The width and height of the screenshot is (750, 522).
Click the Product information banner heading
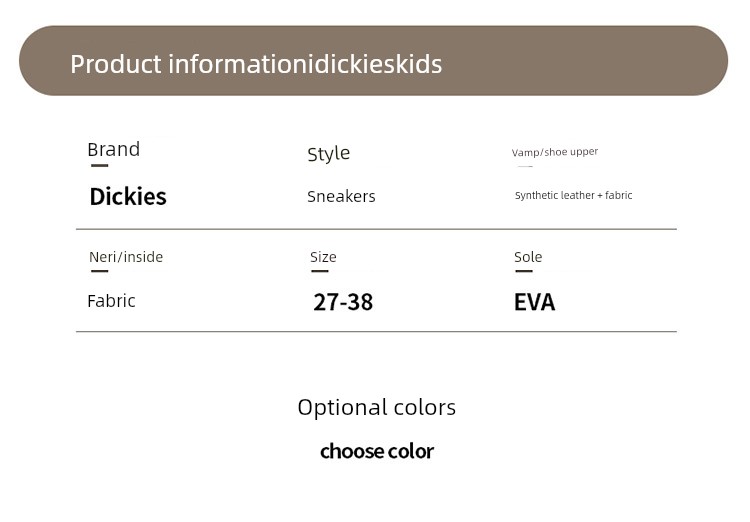pyautogui.click(x=256, y=64)
